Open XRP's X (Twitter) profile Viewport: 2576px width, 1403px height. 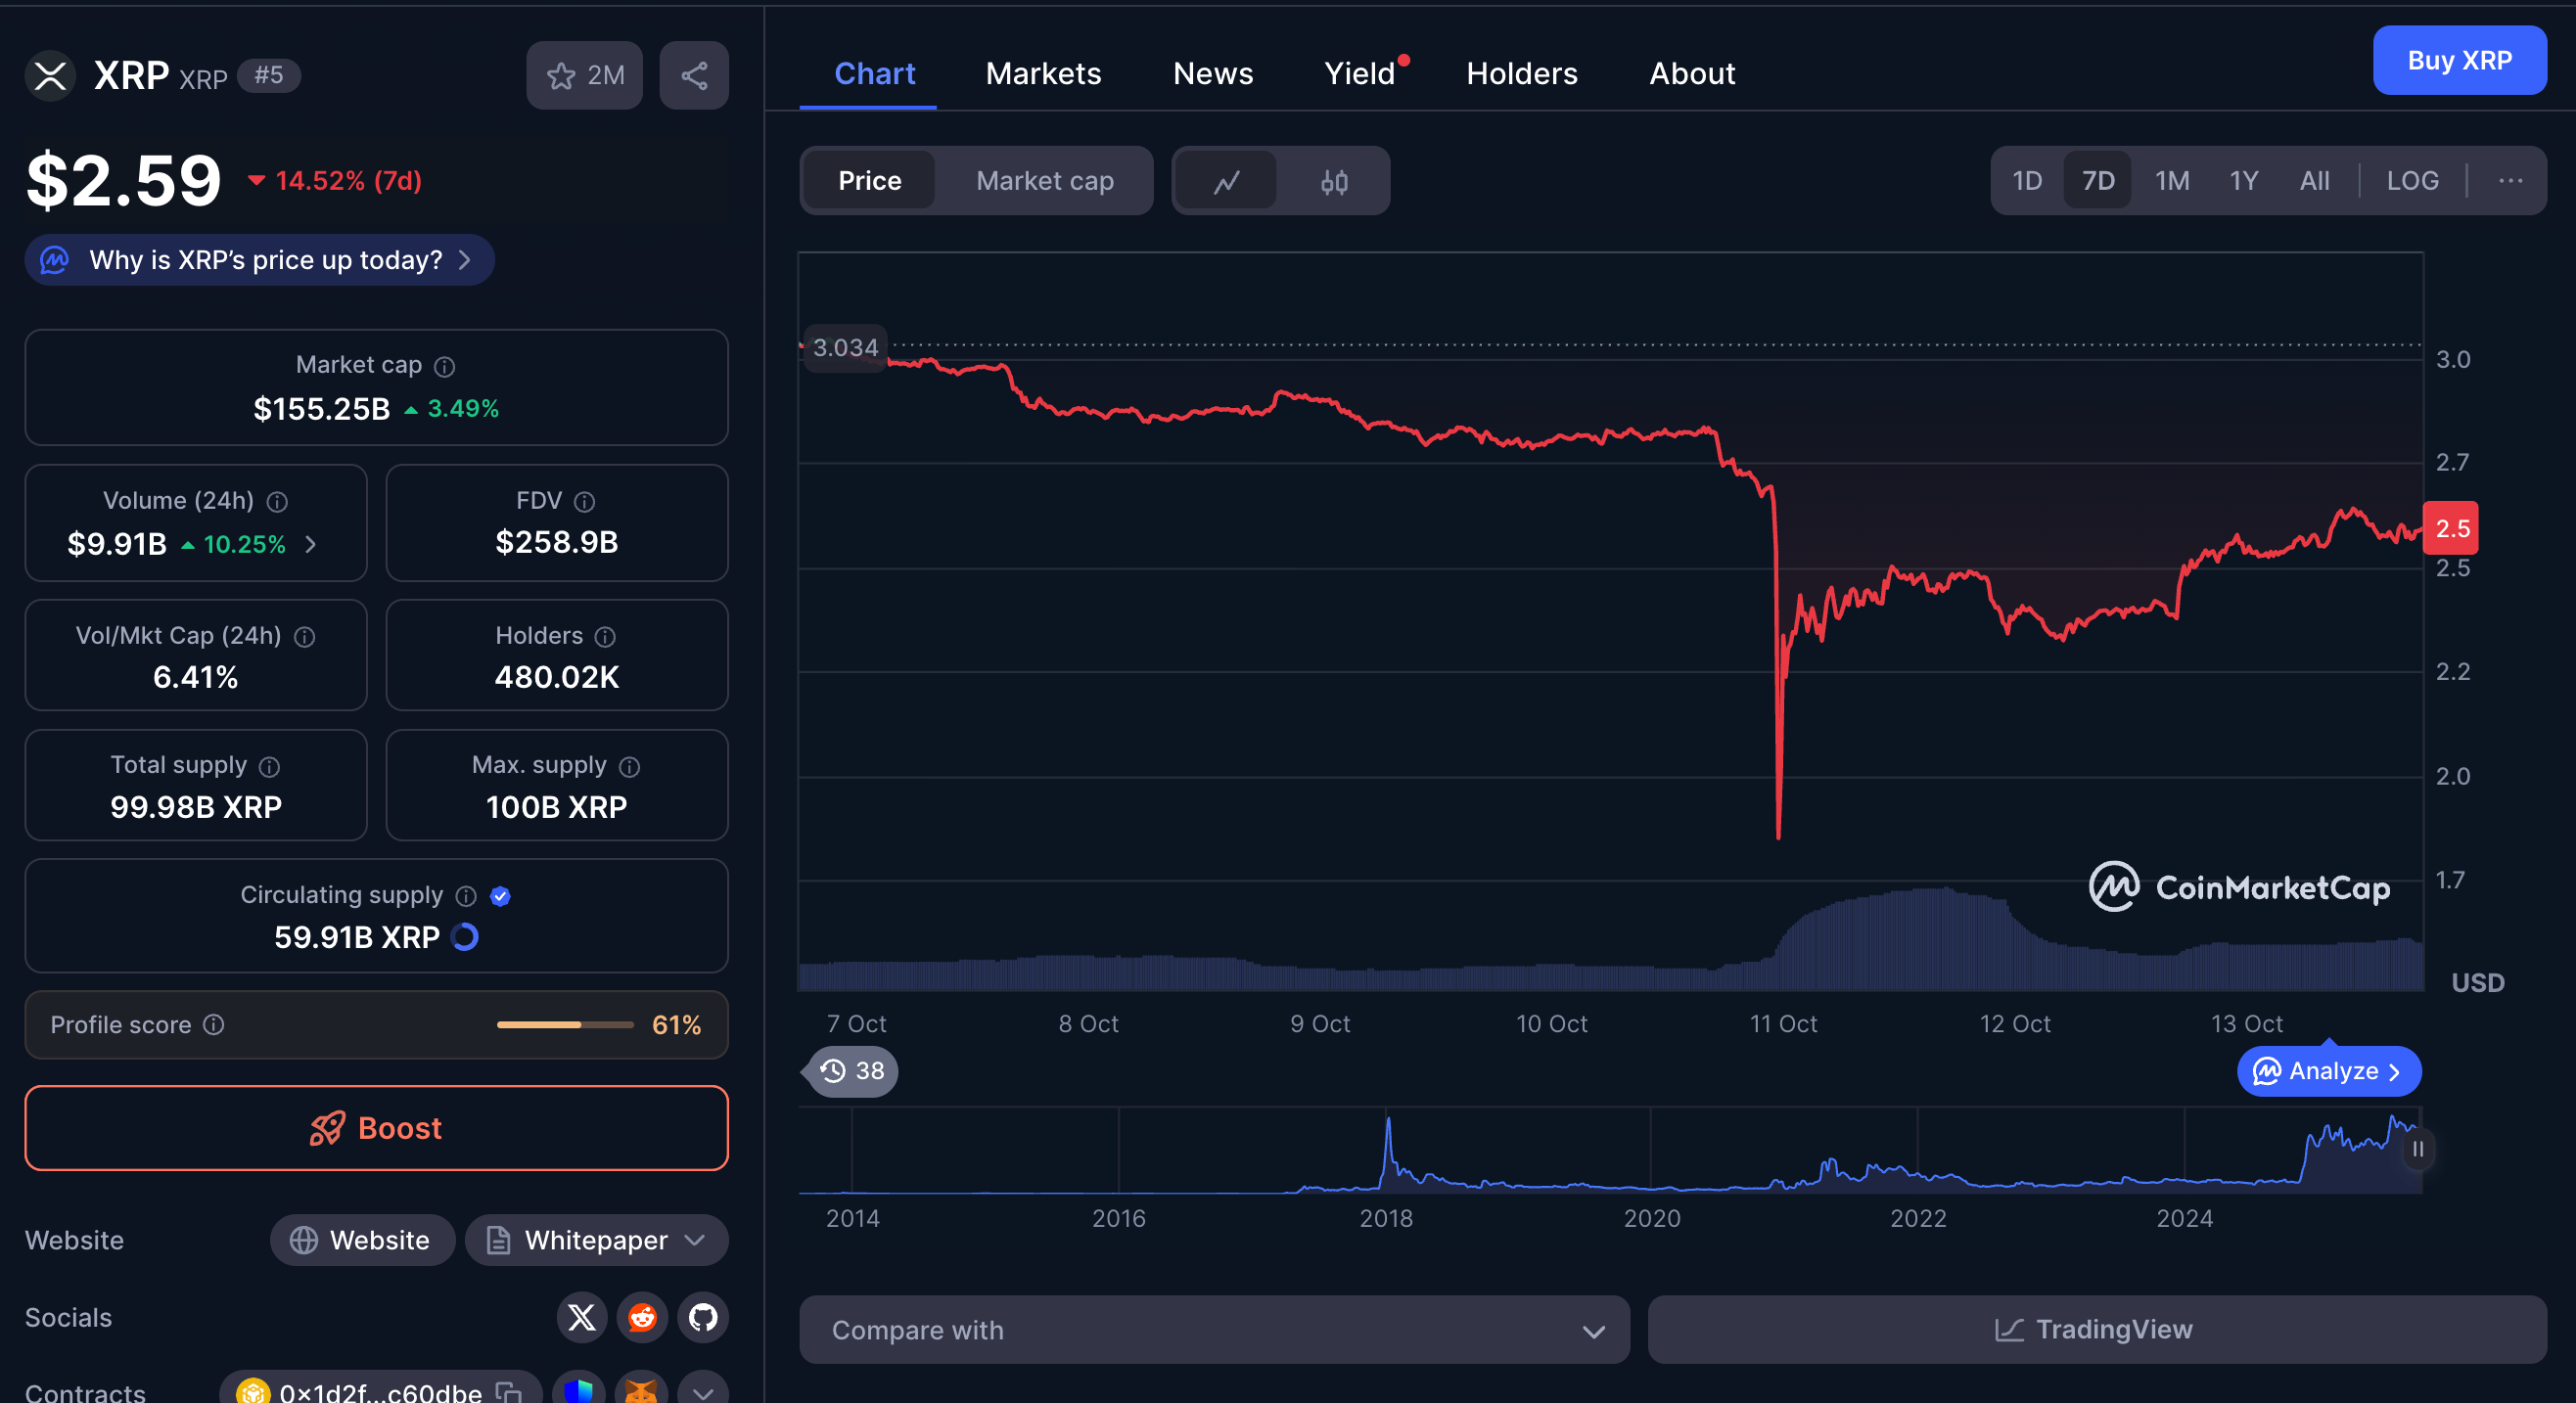click(x=581, y=1318)
